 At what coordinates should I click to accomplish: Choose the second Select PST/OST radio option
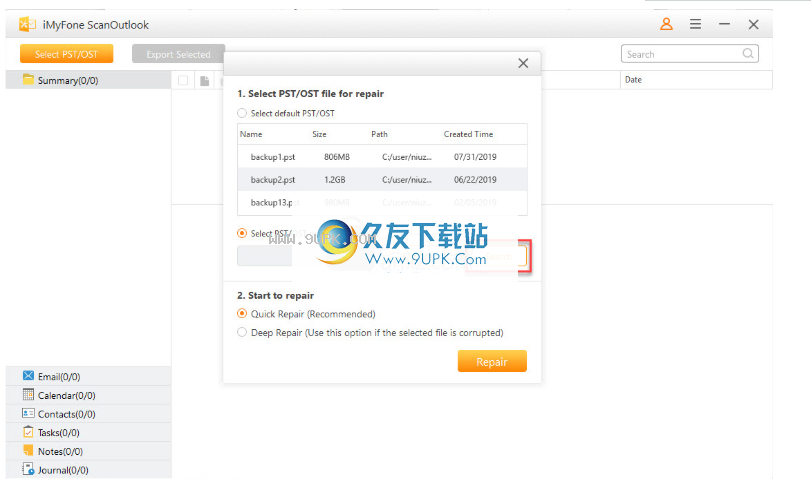click(242, 233)
